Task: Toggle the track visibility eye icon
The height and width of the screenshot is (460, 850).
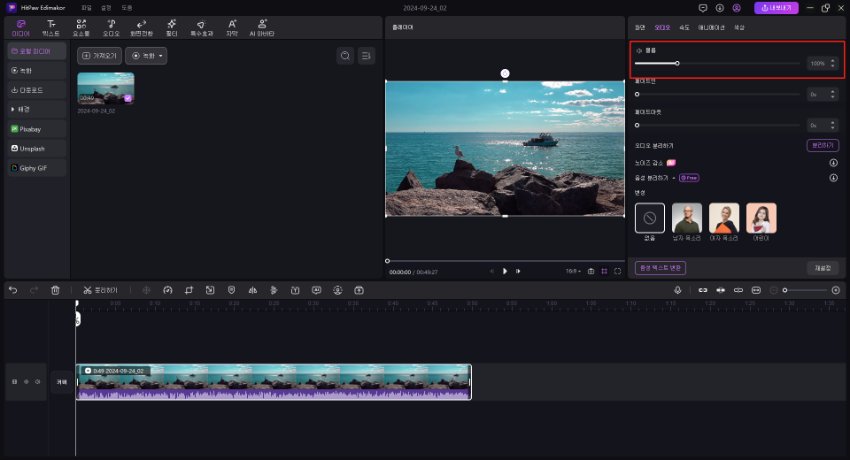Action: (26, 382)
